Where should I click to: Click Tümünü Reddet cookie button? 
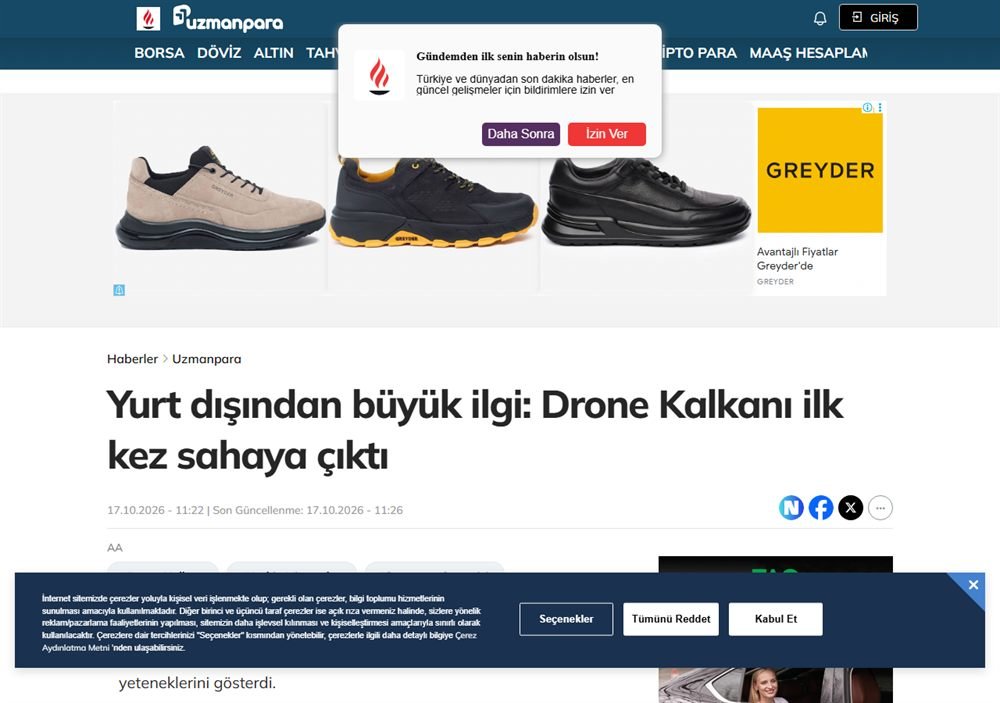(671, 619)
